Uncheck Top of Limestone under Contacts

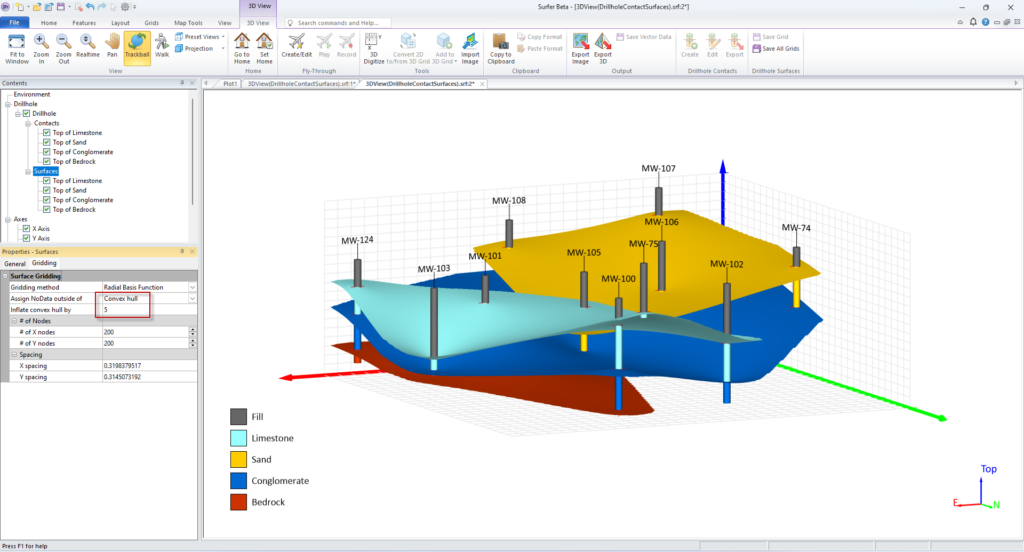coord(46,133)
